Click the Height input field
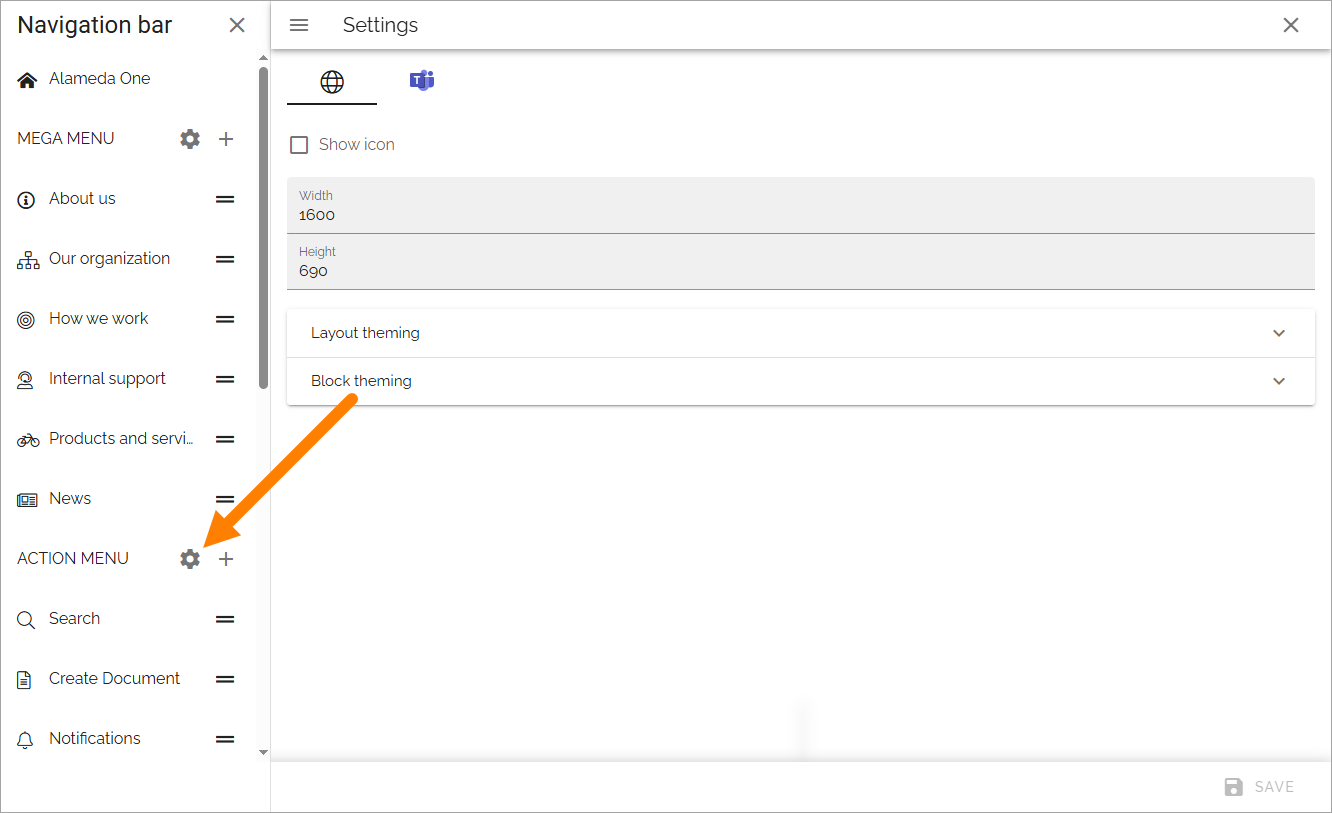Image resolution: width=1332 pixels, height=813 pixels. 800,262
